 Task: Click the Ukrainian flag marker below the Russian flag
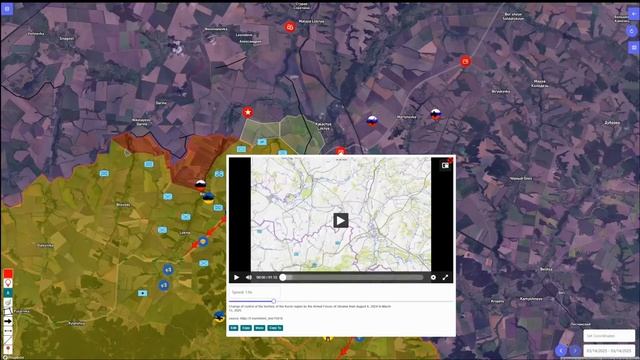pyautogui.click(x=208, y=198)
